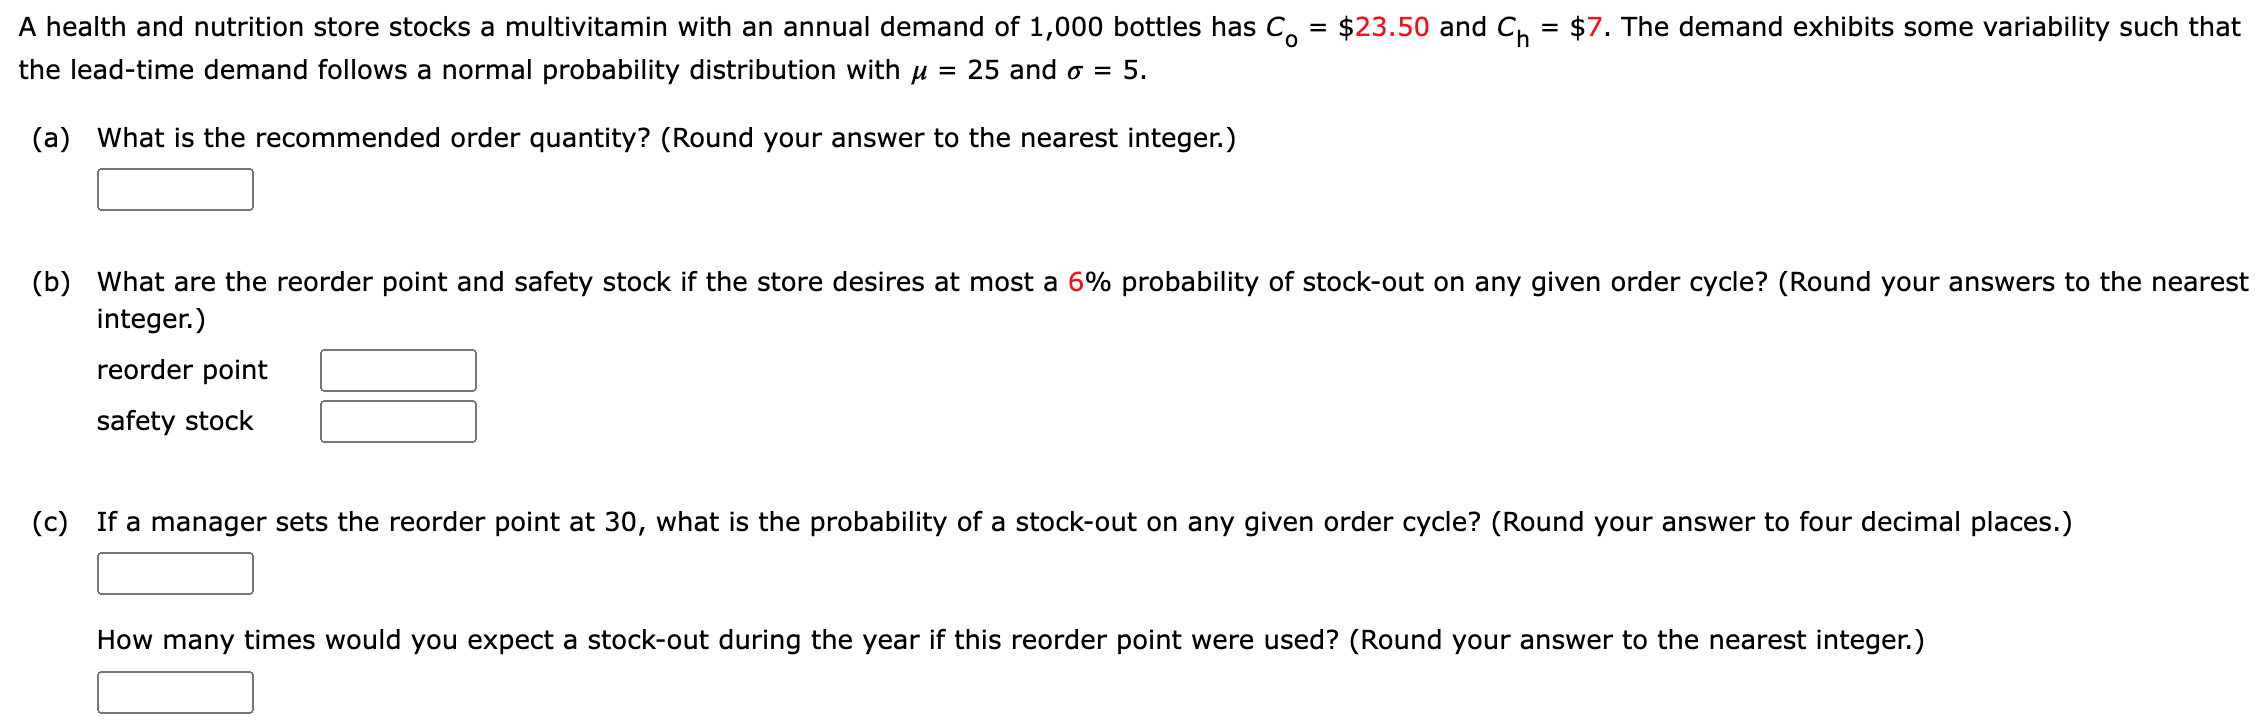Screen dimensions: 2262x728
Task: Click the stock-out probability answer box
Action: (175, 571)
